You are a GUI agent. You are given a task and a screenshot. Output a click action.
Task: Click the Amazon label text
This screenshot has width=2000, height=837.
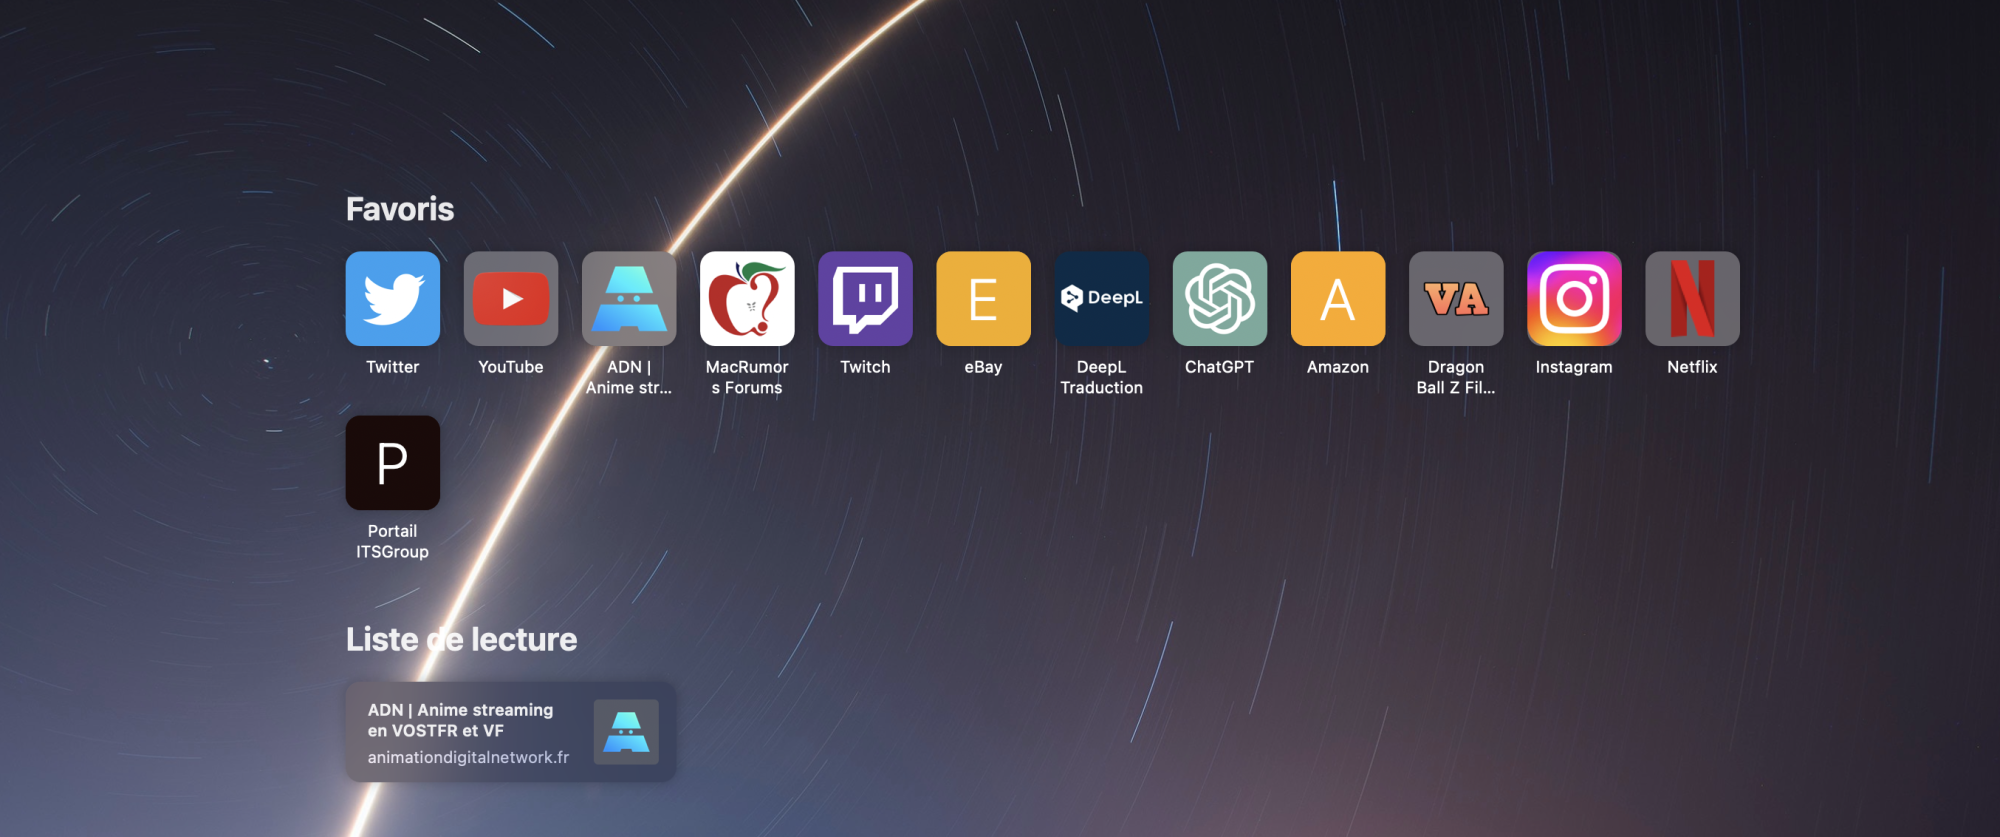coord(1338,367)
